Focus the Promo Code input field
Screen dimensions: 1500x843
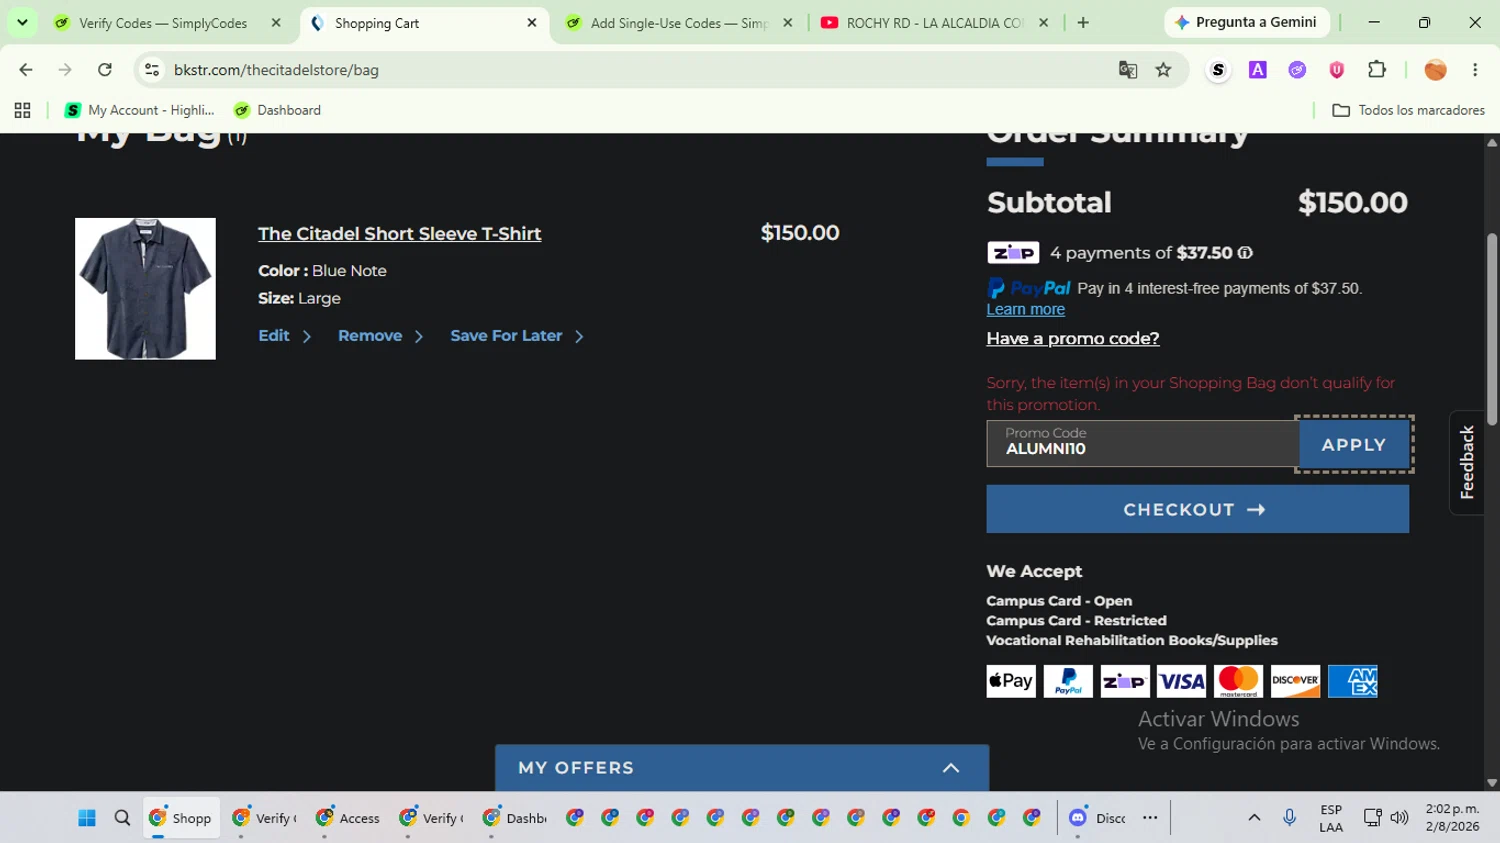pyautogui.click(x=1143, y=444)
